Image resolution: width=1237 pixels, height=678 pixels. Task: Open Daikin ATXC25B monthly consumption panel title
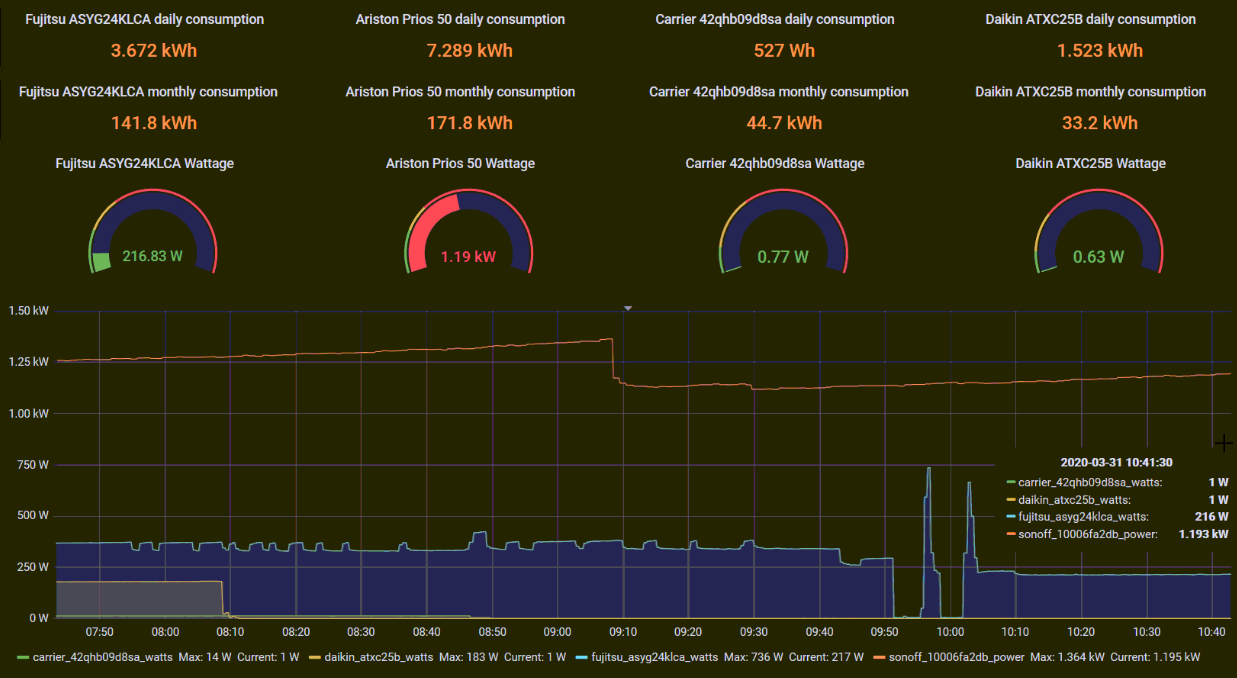tap(1091, 91)
